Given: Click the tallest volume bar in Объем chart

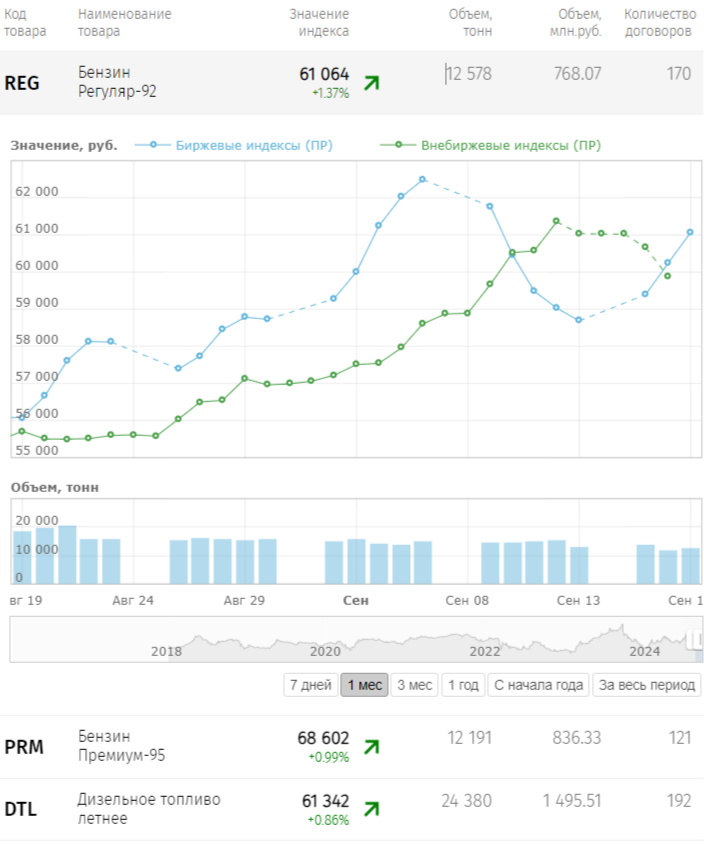Looking at the screenshot, I should click(67, 554).
